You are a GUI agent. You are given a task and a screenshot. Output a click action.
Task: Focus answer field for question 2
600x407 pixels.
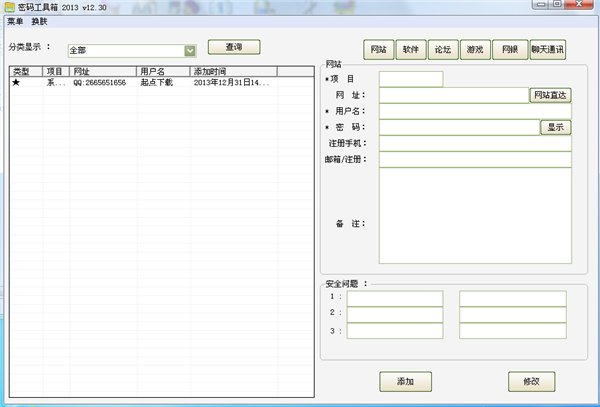click(513, 315)
